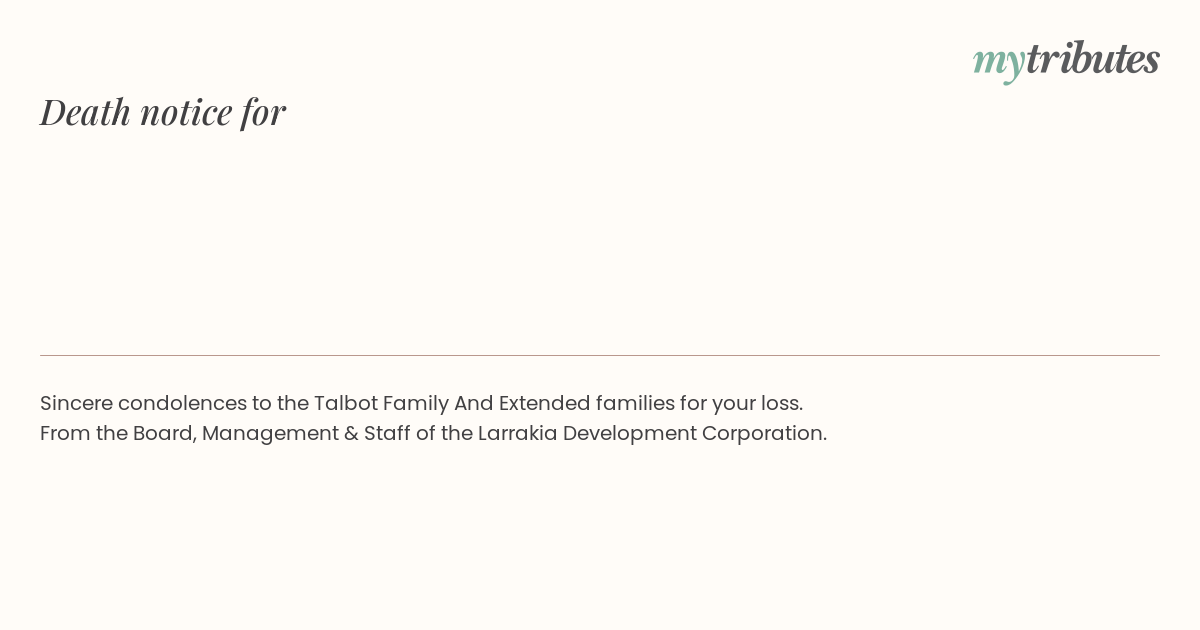The image size is (1200, 630).
Task: Click the horizontal divider line
Action: (600, 355)
